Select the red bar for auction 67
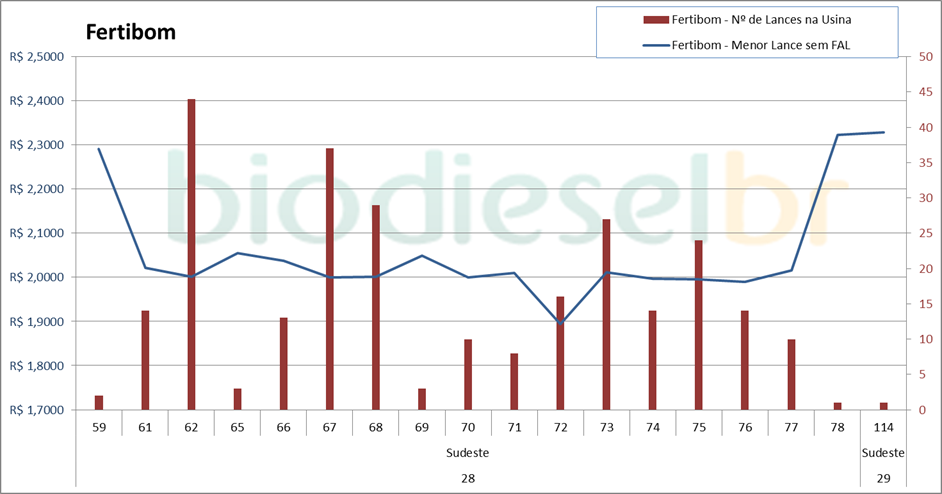This screenshot has height=494, width=942. coord(329,280)
